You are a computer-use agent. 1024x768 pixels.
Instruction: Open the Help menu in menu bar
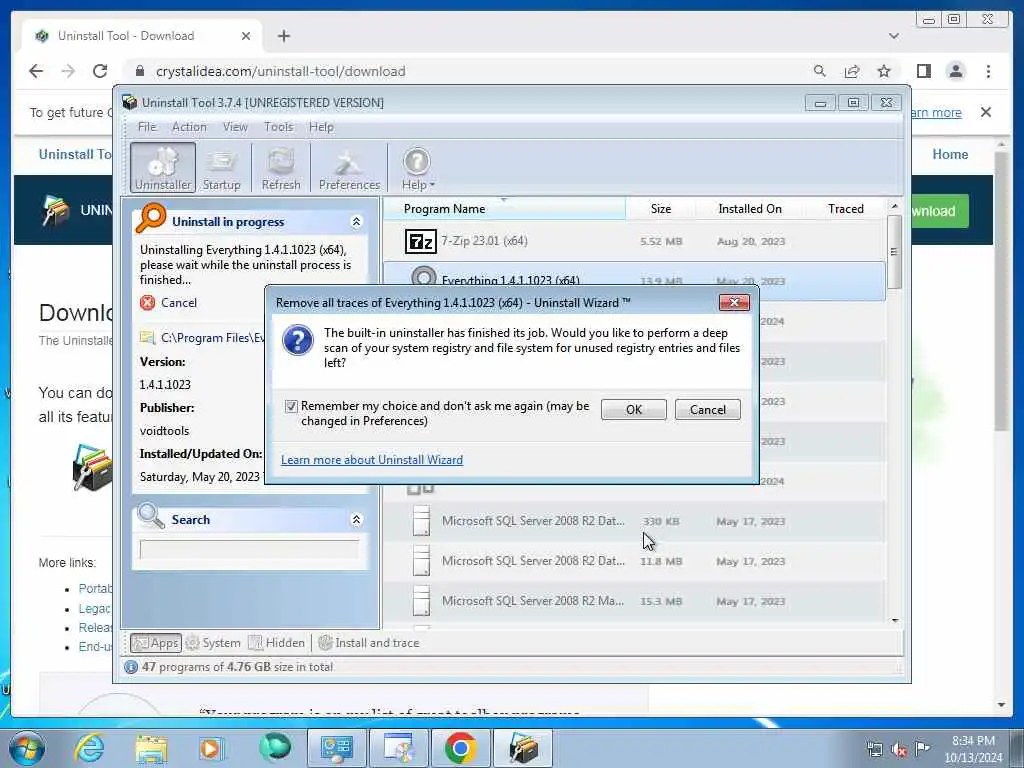pyautogui.click(x=321, y=127)
